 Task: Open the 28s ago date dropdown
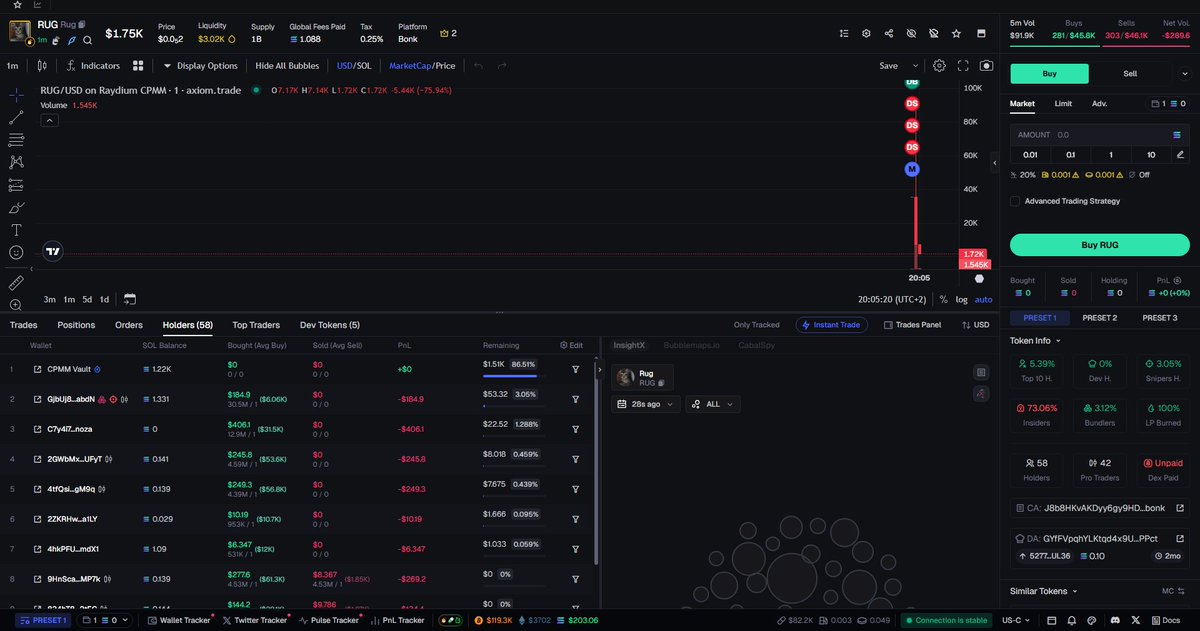(x=646, y=404)
